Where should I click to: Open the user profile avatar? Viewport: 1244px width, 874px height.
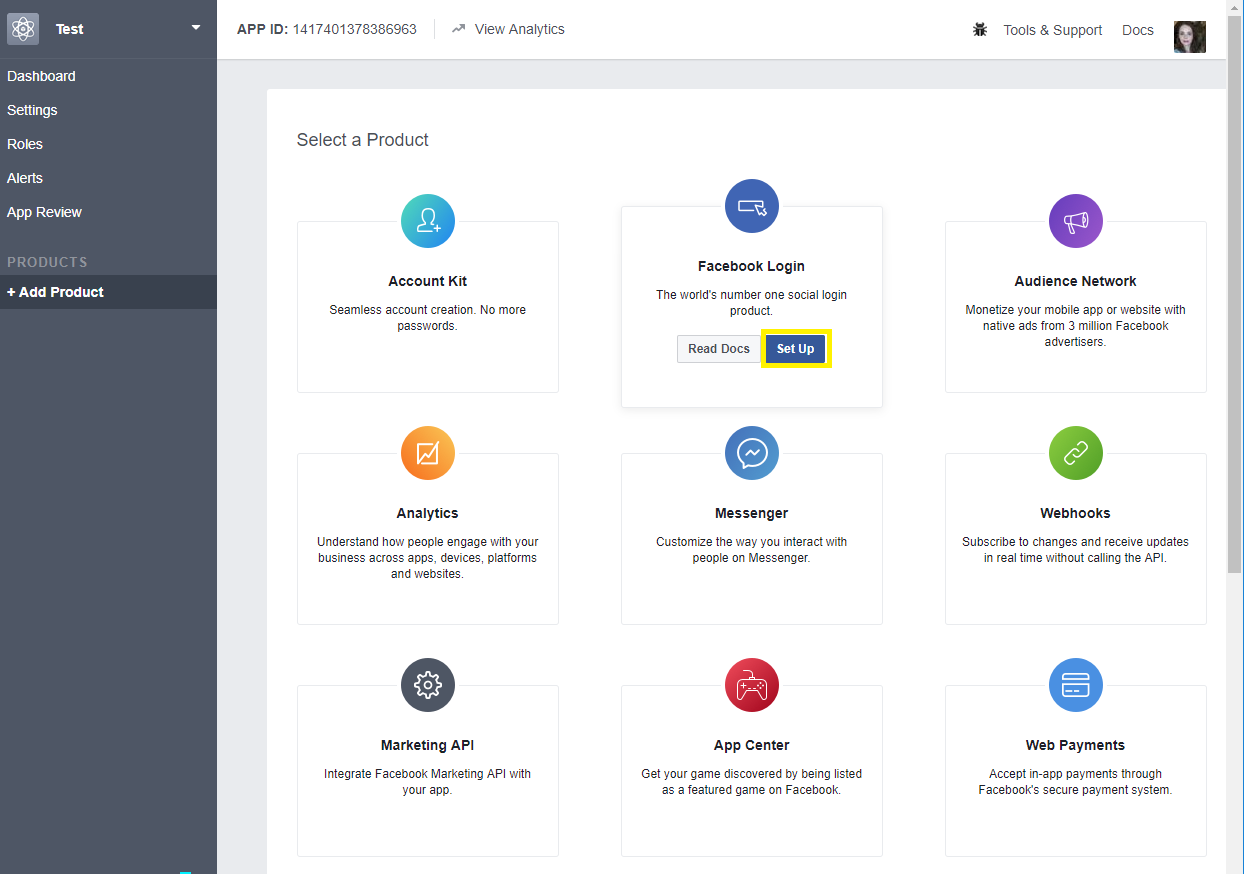[x=1190, y=36]
